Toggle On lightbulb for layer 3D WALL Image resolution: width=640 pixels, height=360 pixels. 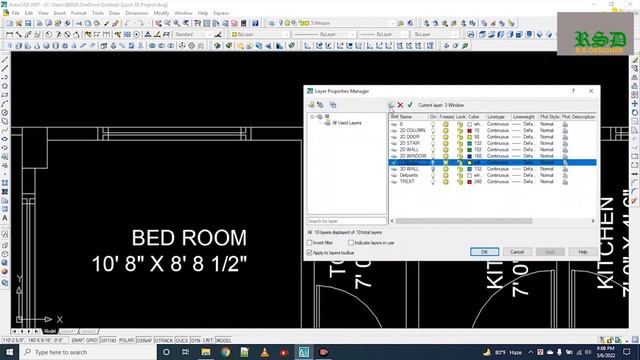[433, 169]
